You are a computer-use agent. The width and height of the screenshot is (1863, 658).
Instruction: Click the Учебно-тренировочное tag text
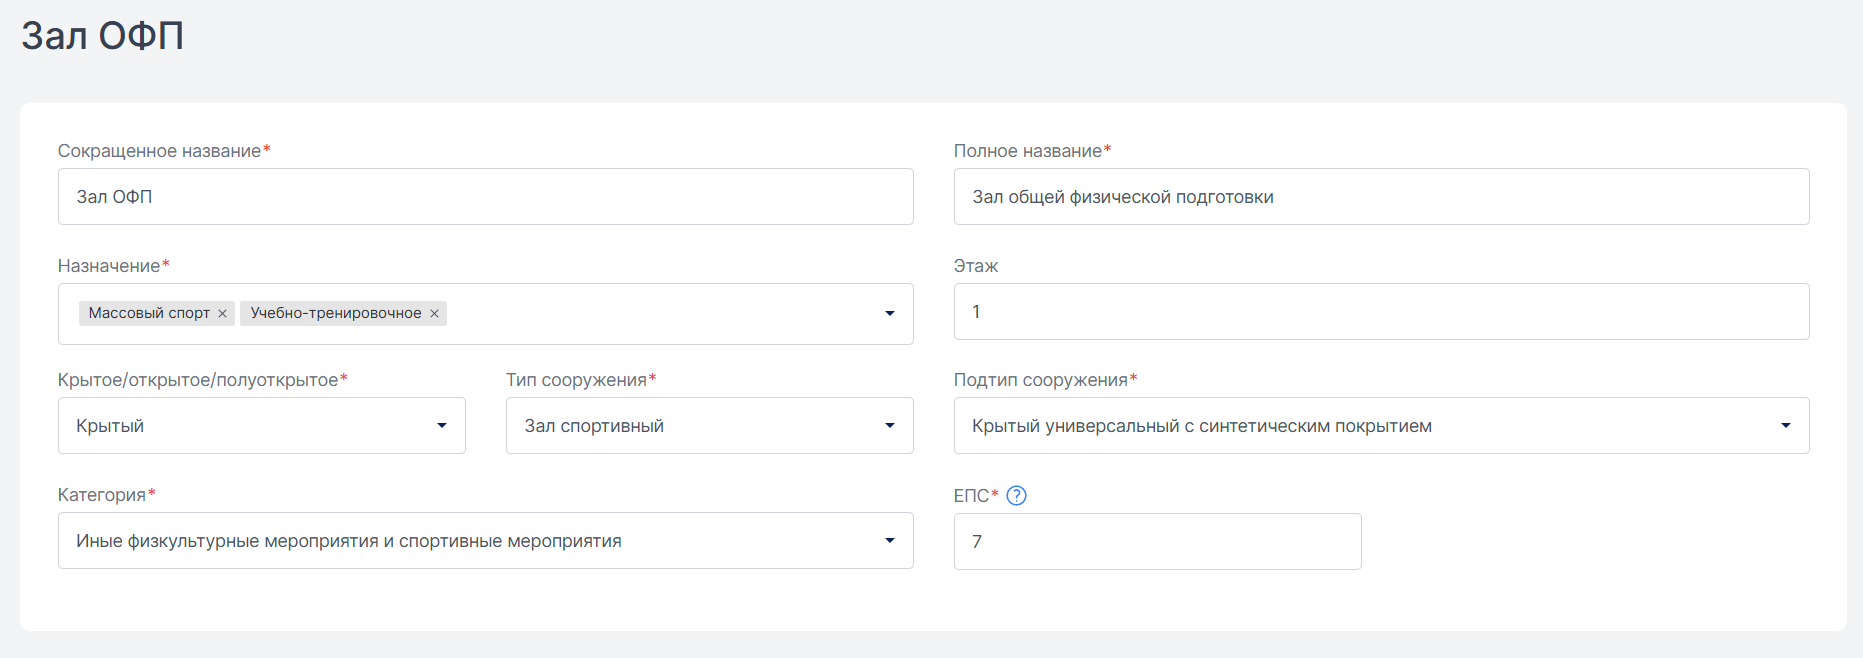[x=336, y=313]
